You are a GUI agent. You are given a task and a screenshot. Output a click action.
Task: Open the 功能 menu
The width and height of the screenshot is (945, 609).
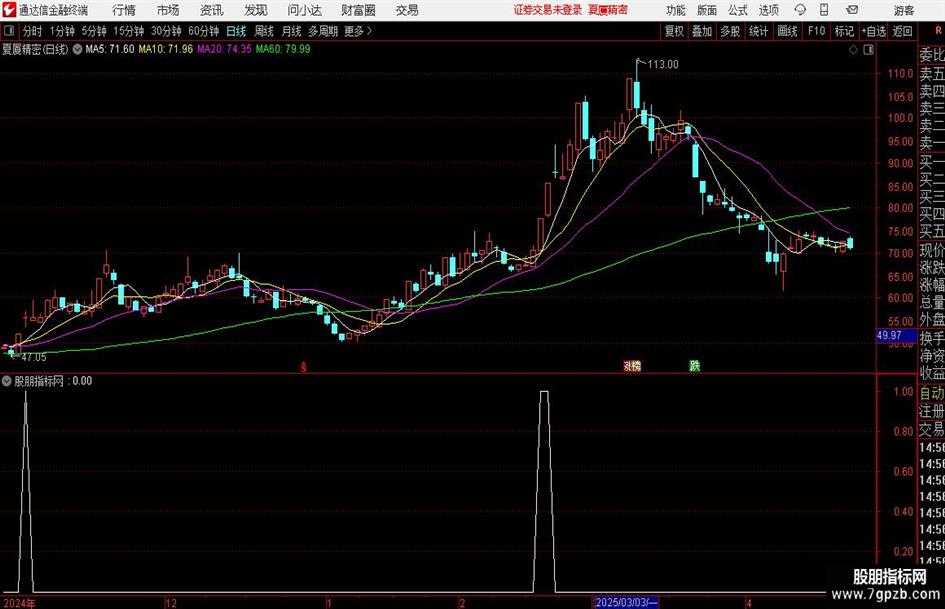[x=676, y=10]
